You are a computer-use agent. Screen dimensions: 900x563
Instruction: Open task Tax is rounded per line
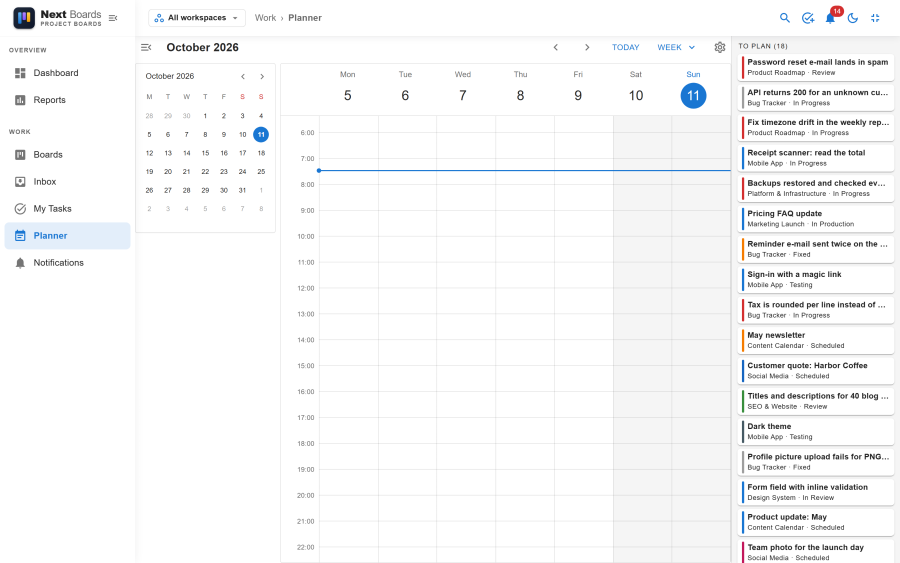[816, 310]
